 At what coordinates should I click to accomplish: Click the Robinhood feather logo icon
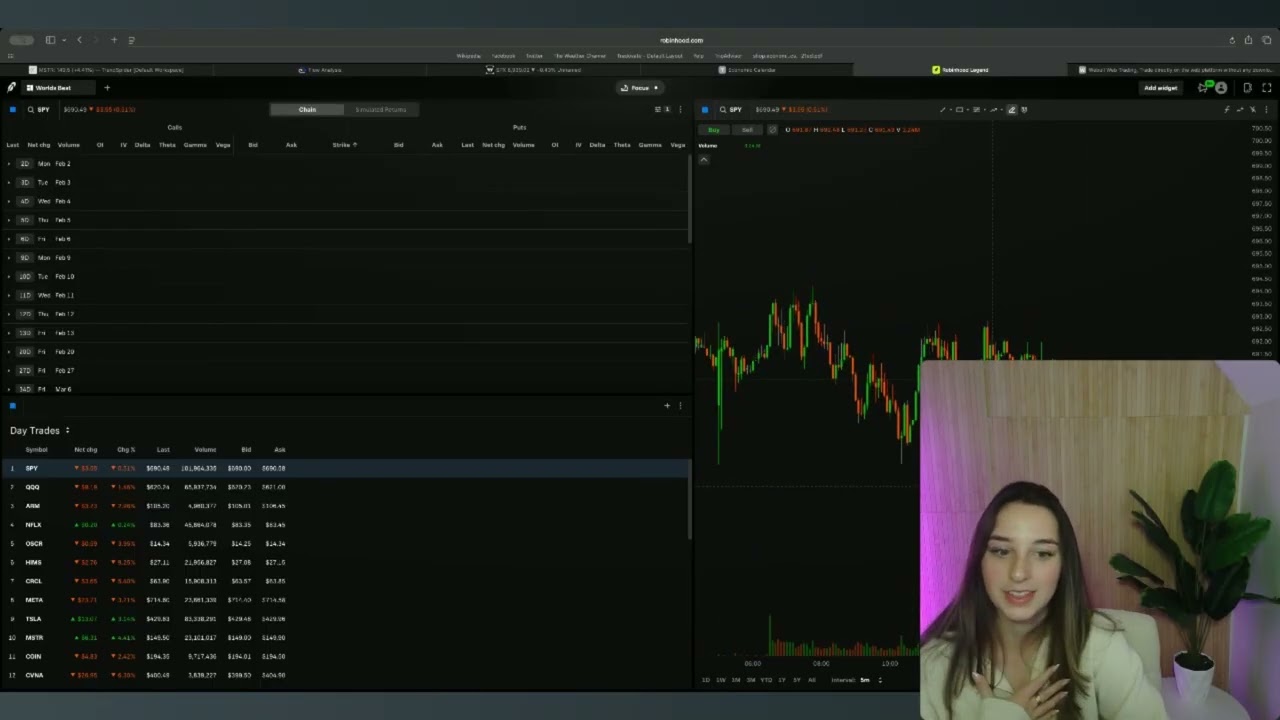point(11,88)
